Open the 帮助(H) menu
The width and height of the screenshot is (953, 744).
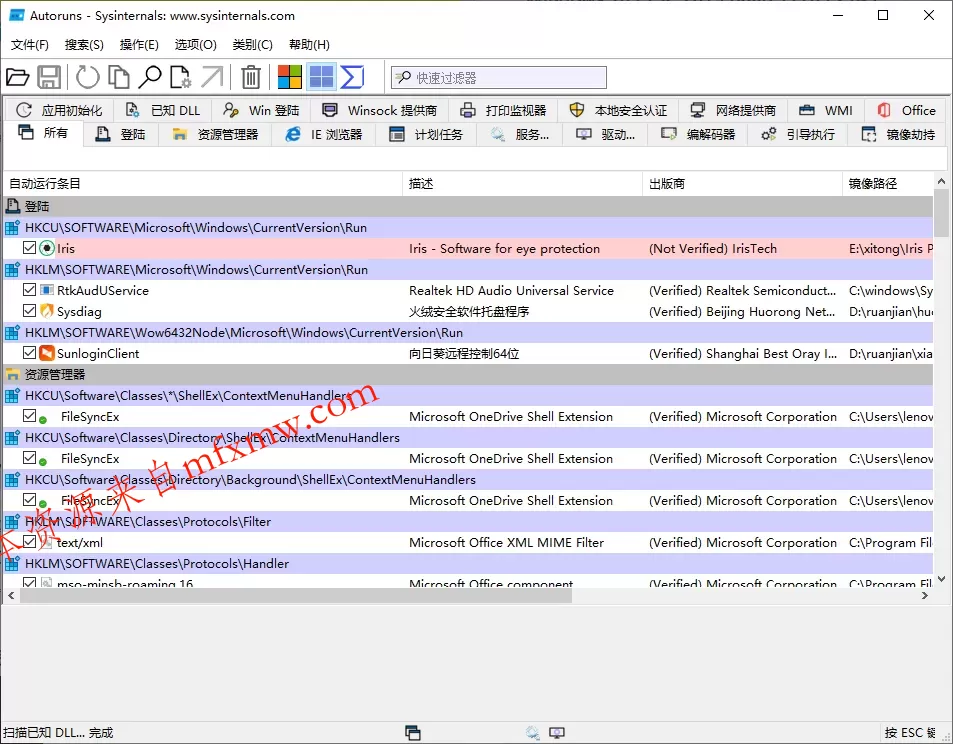click(x=309, y=44)
